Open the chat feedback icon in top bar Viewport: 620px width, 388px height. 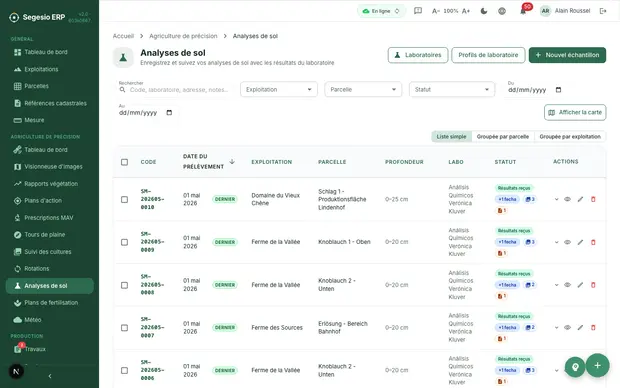pos(418,11)
